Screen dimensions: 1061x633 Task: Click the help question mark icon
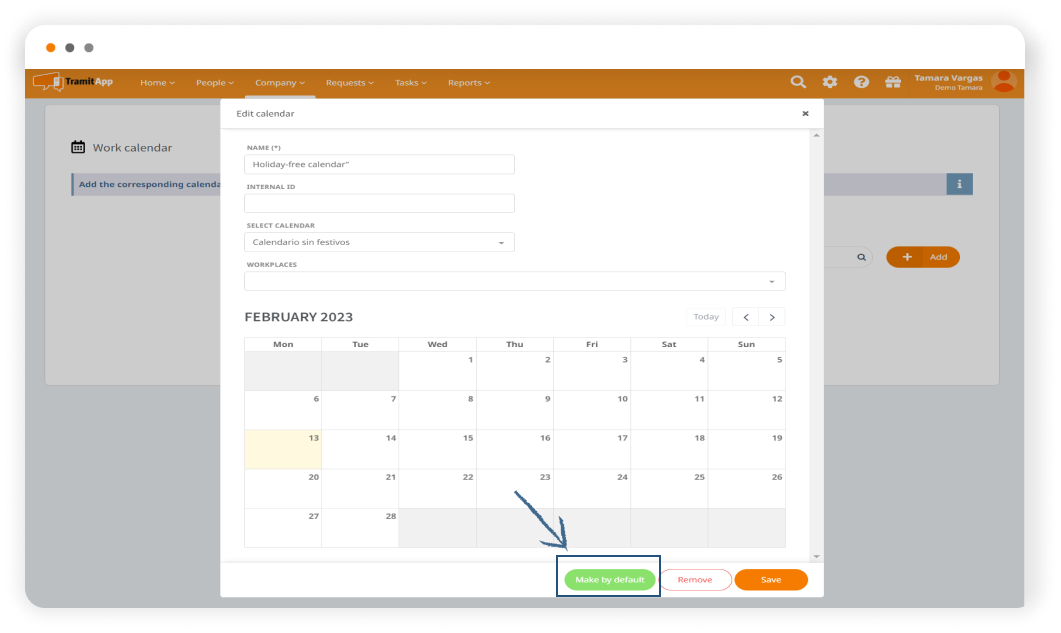point(861,82)
